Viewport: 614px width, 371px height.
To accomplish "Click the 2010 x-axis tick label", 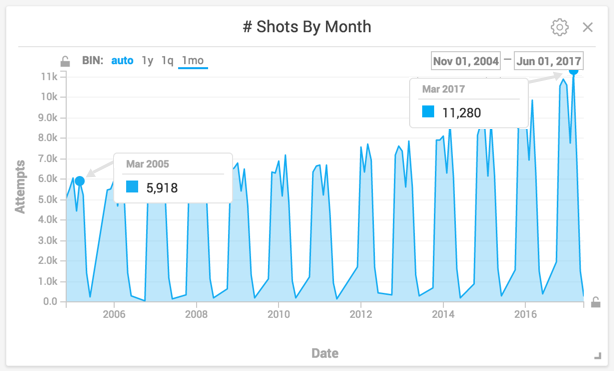I will pos(278,314).
